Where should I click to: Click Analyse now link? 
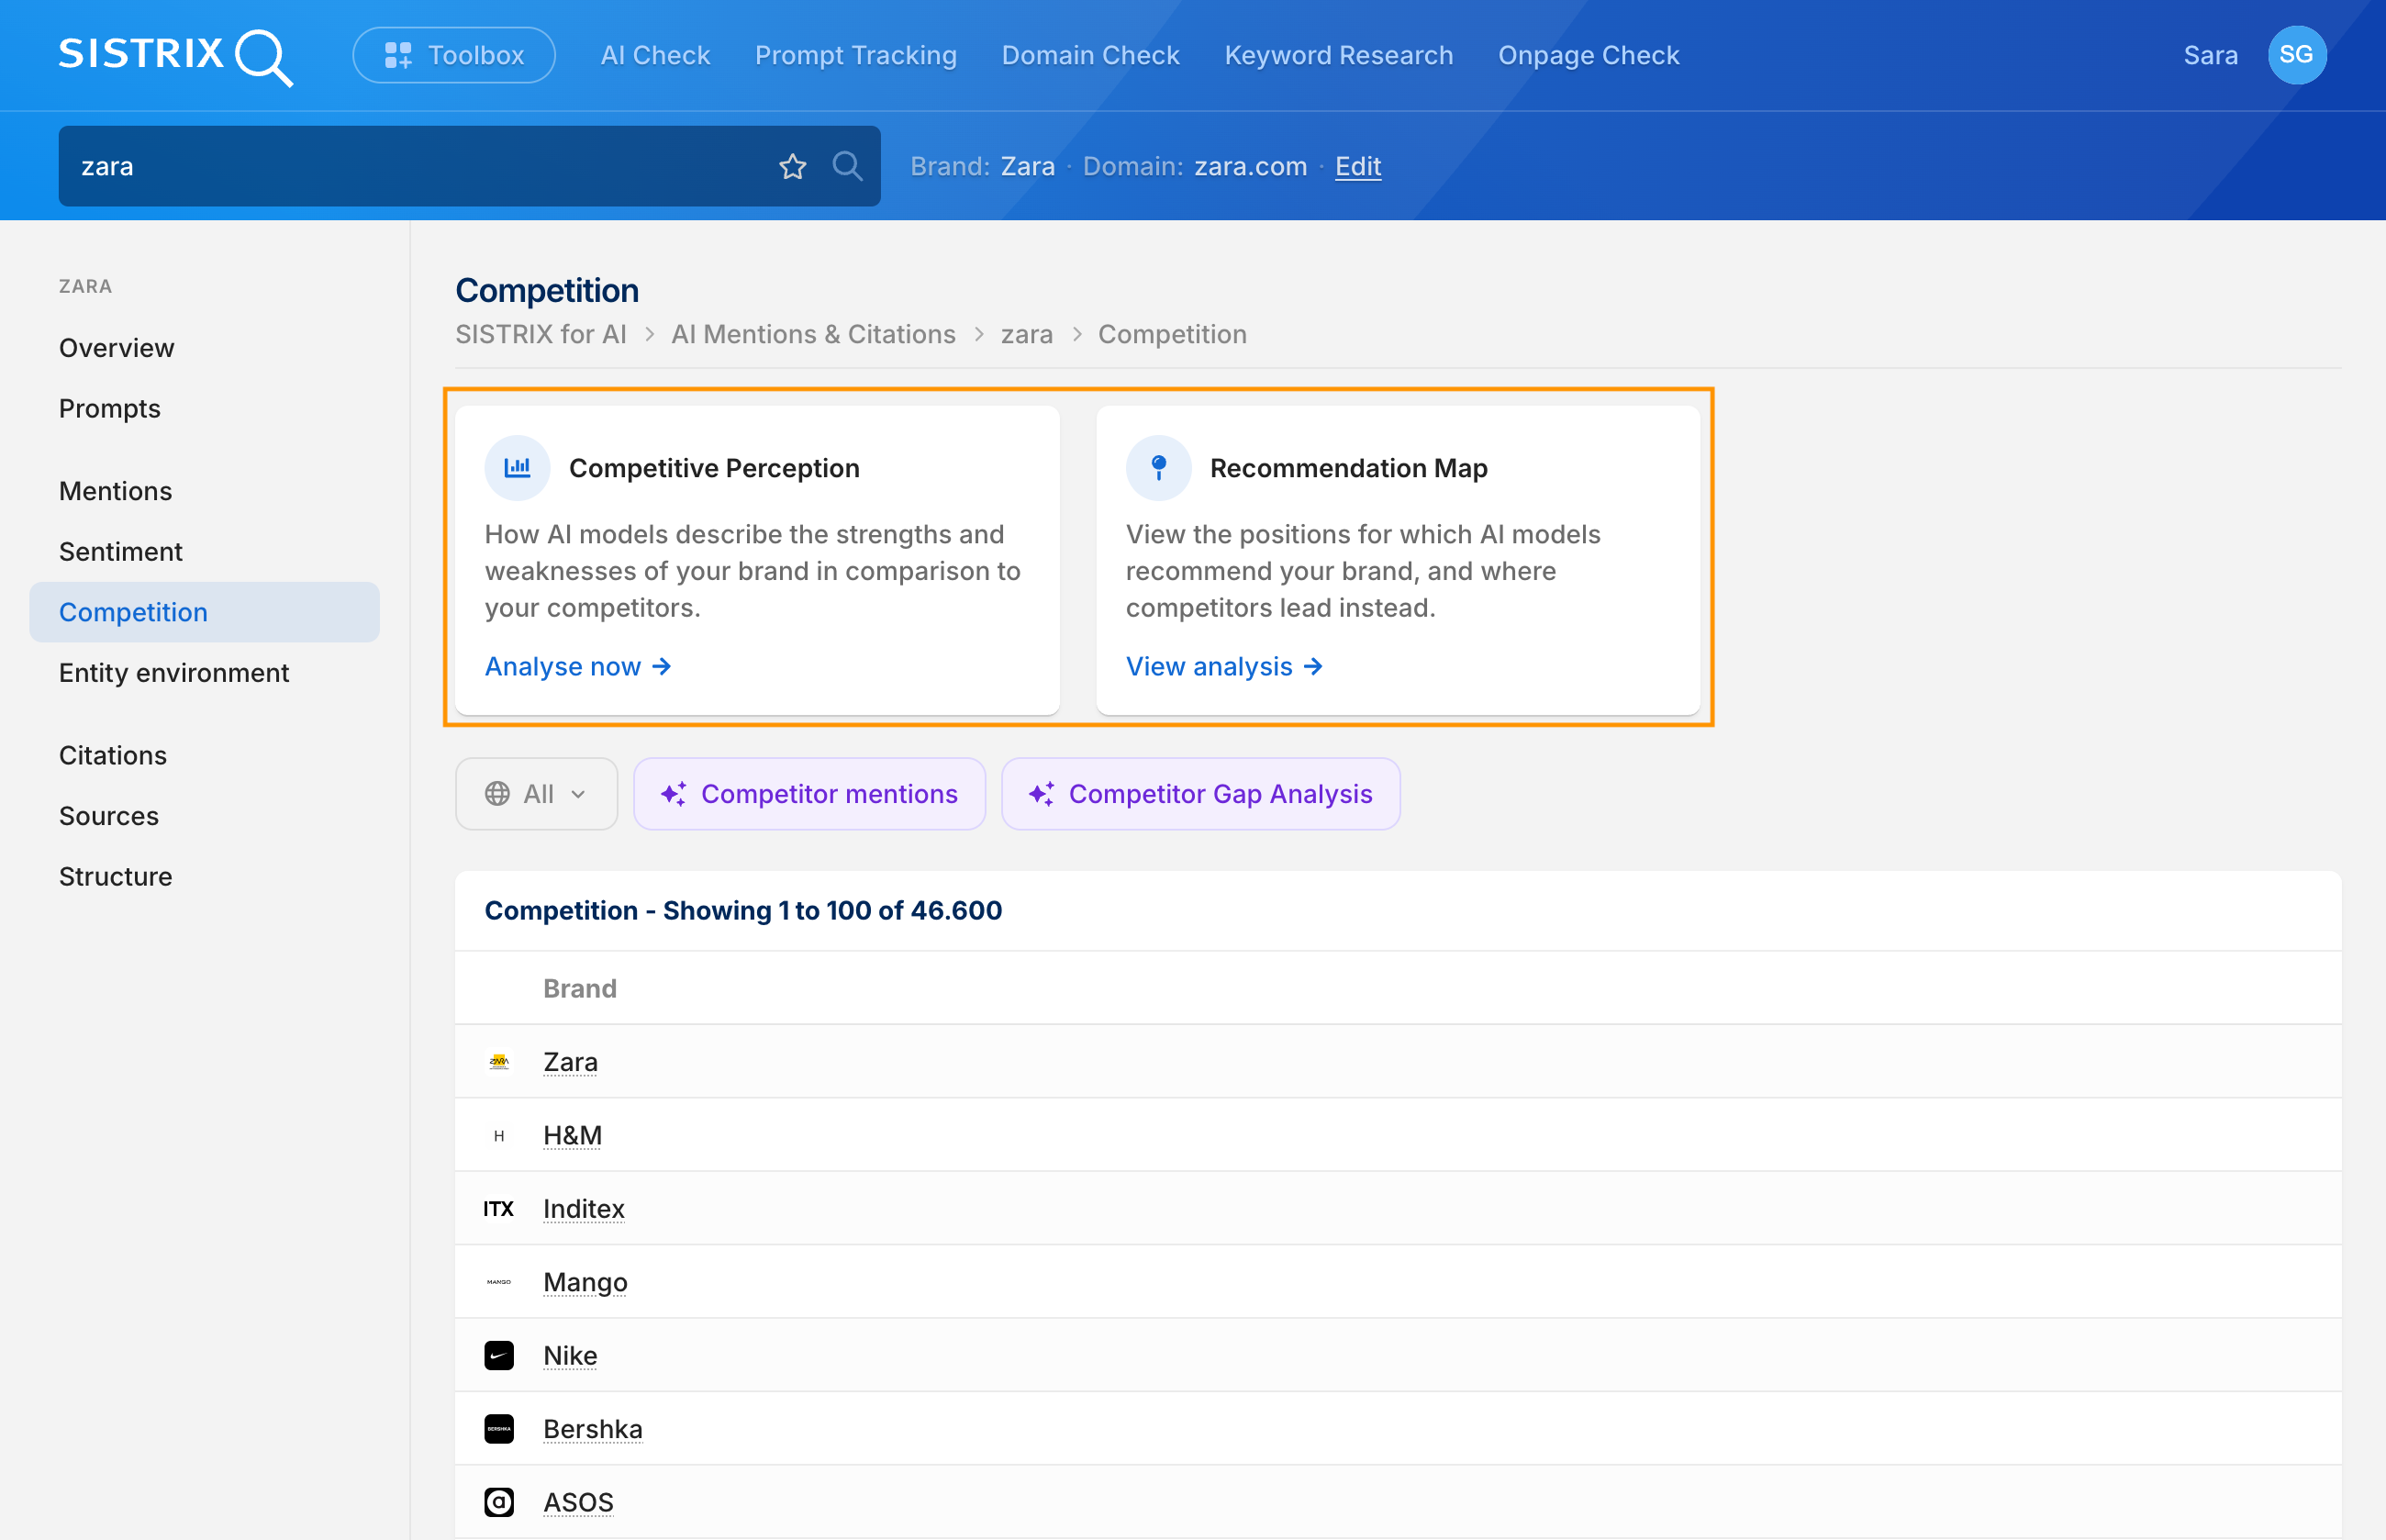tap(578, 666)
